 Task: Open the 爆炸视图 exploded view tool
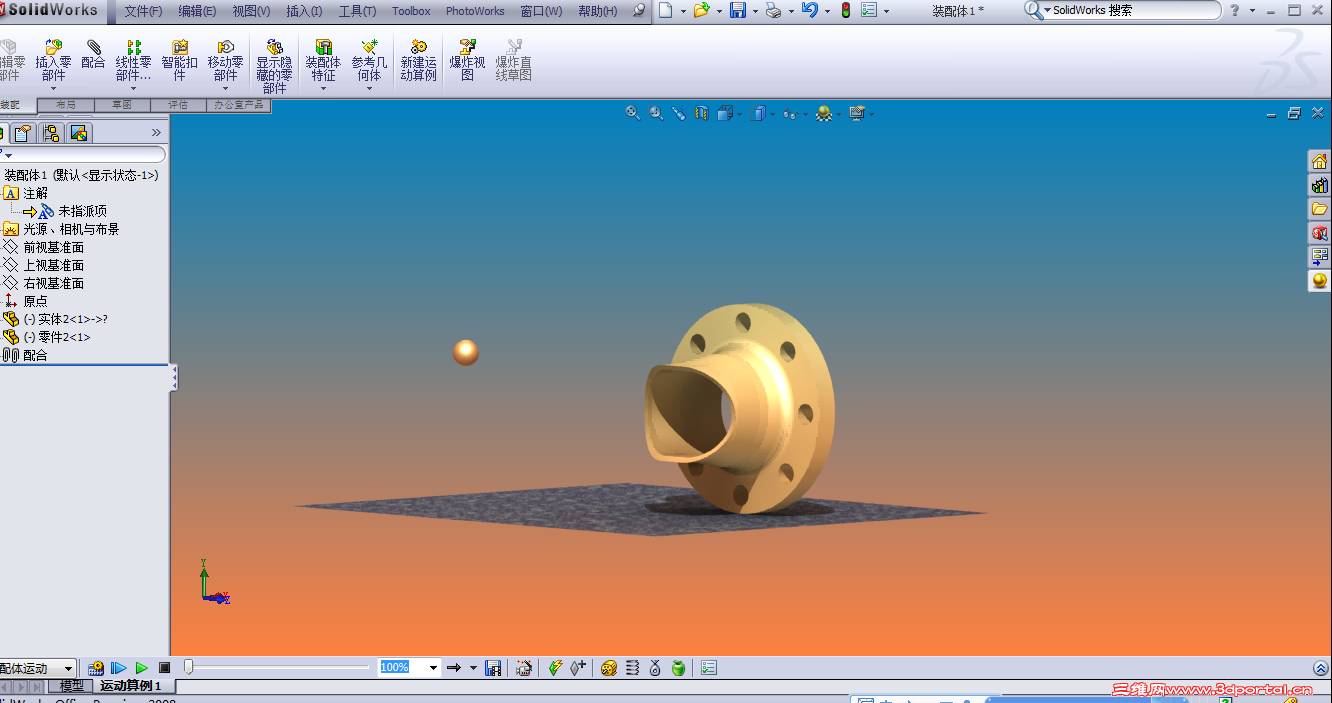(467, 61)
